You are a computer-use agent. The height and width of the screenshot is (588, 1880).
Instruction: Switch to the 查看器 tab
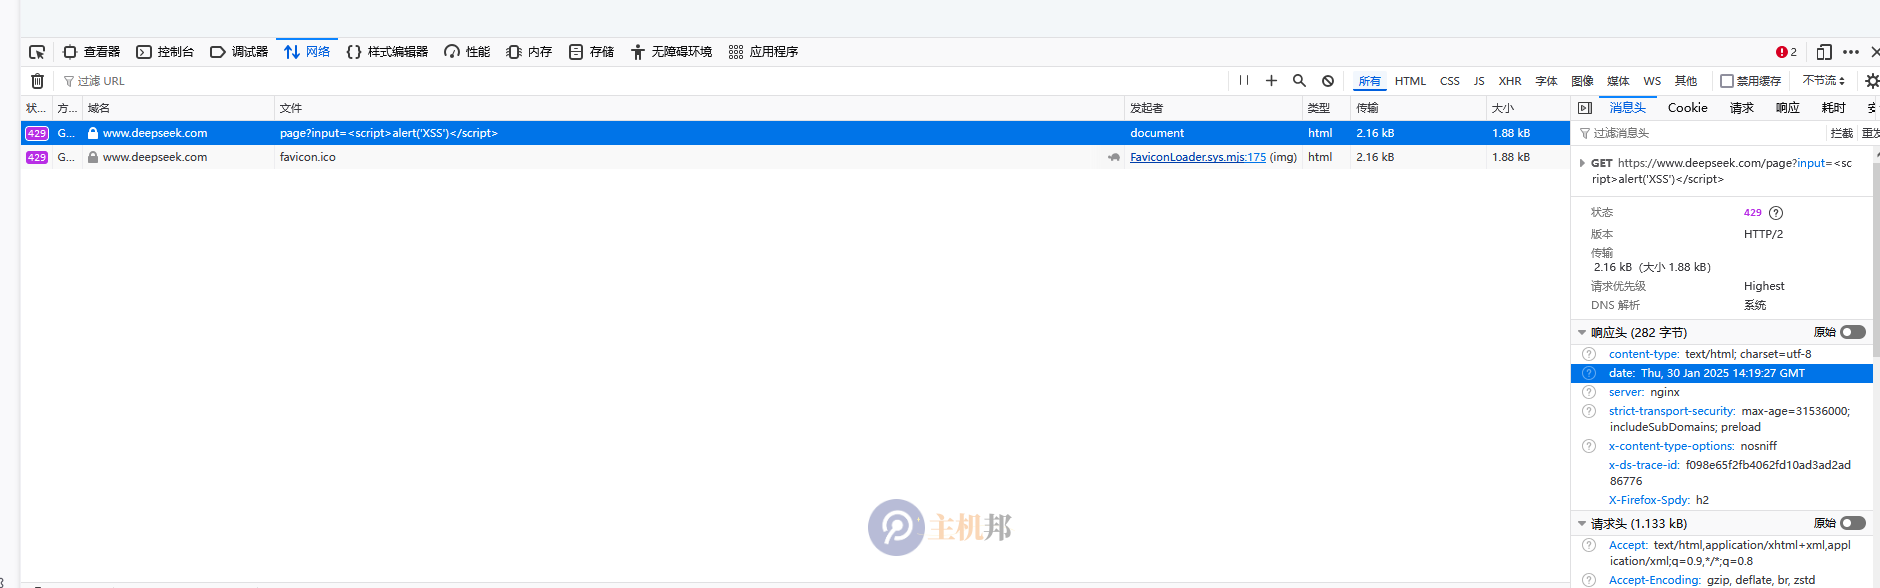[91, 52]
